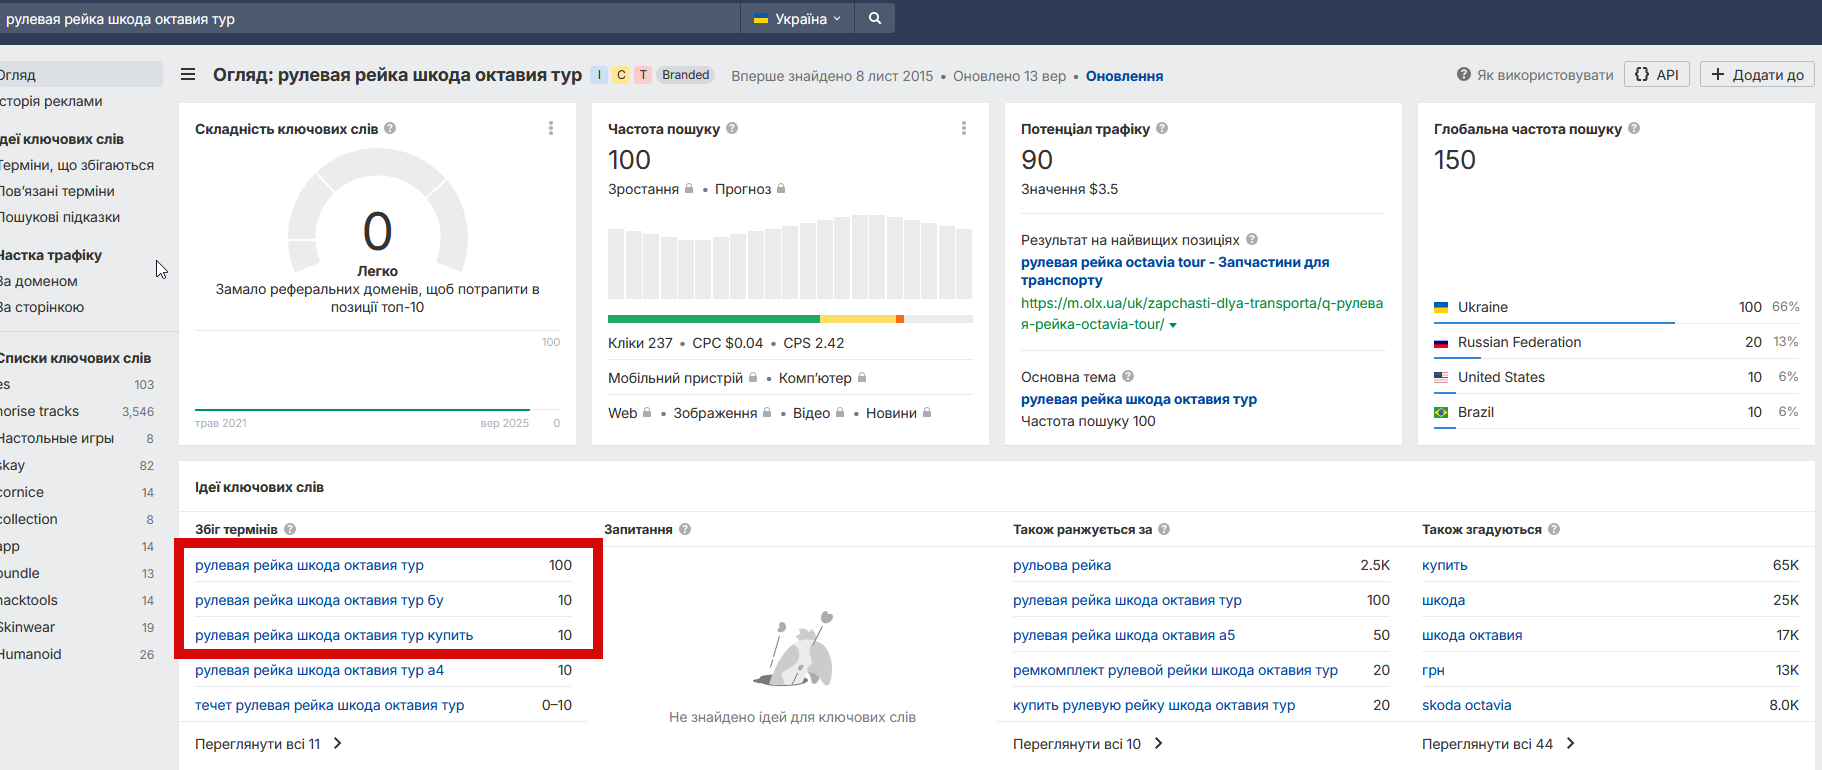Open the hamburger menu beside the Огляд title

pyautogui.click(x=188, y=75)
